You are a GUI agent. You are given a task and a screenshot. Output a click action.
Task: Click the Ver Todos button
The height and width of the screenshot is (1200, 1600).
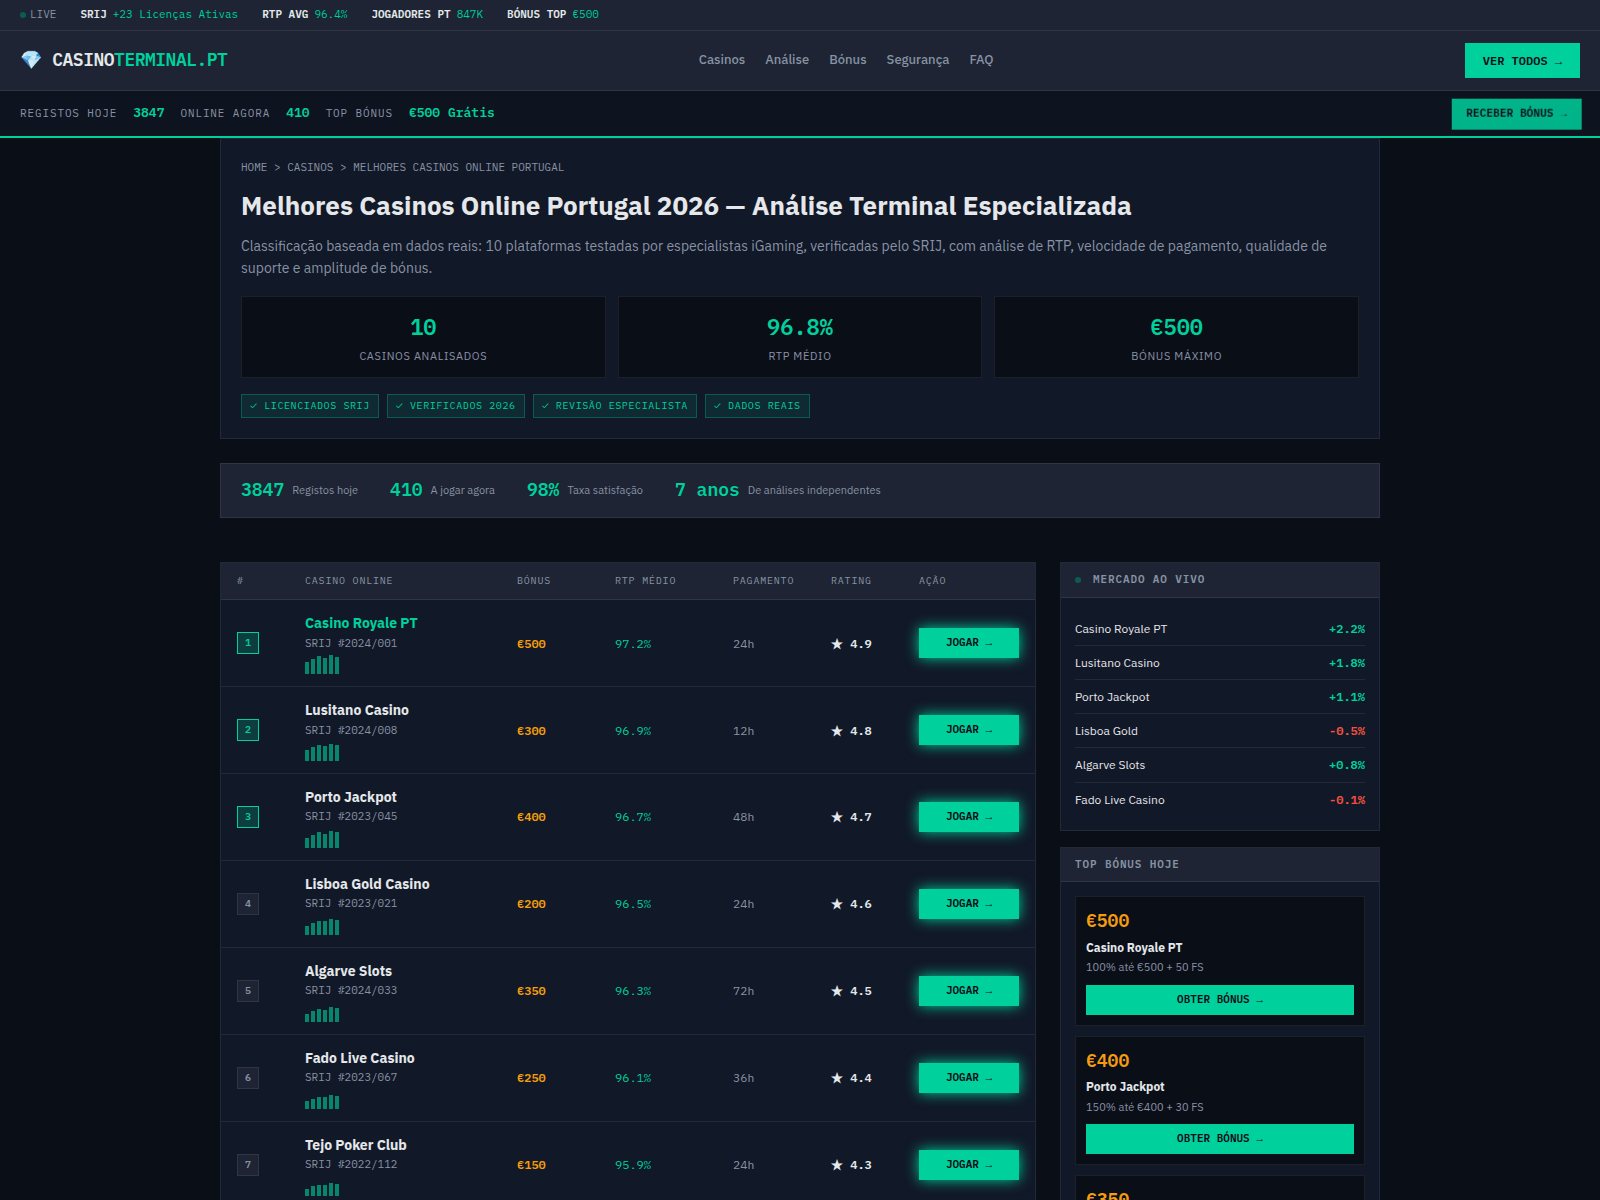pos(1522,61)
